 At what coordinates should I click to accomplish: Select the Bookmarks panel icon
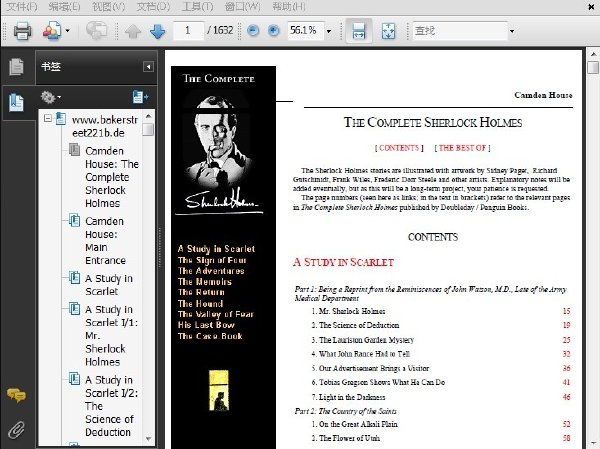[16, 103]
